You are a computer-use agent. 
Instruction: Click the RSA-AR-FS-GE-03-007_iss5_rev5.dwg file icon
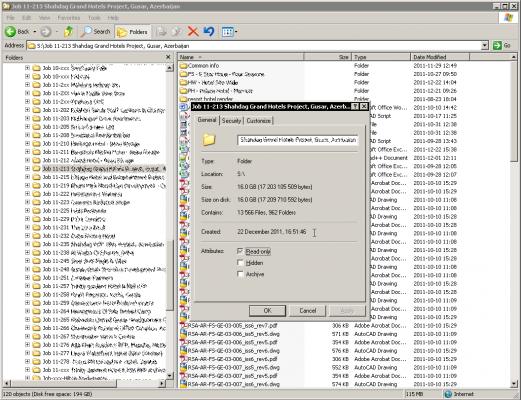click(183, 367)
